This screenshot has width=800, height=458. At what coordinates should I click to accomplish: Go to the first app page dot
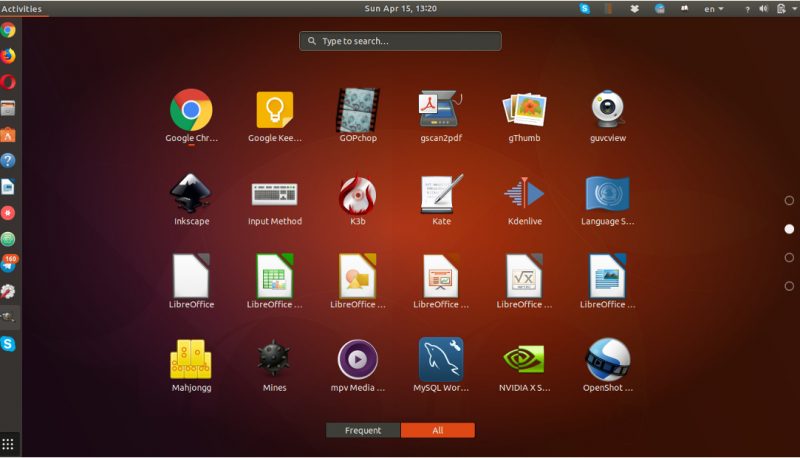point(789,200)
